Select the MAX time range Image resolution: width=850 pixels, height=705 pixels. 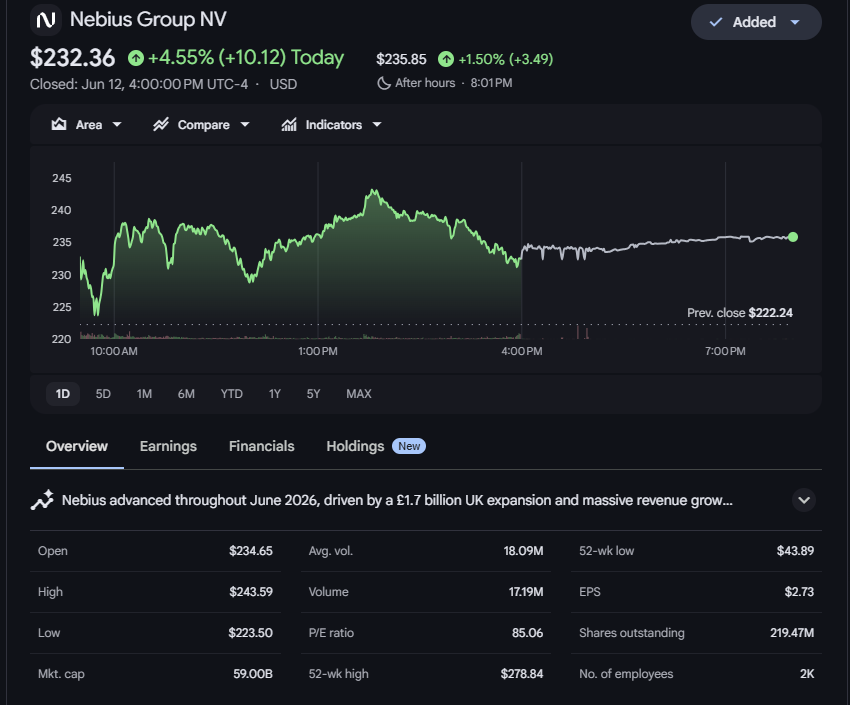pos(359,394)
